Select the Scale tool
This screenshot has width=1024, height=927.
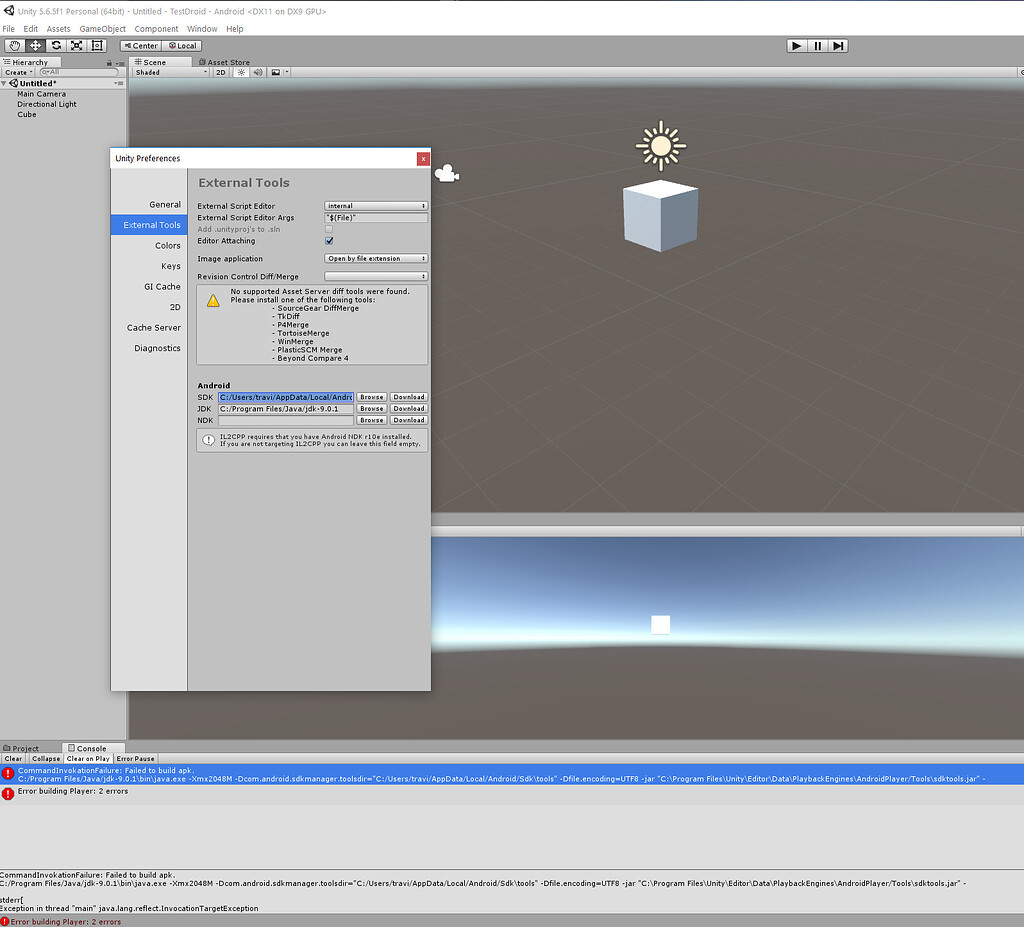coord(76,45)
